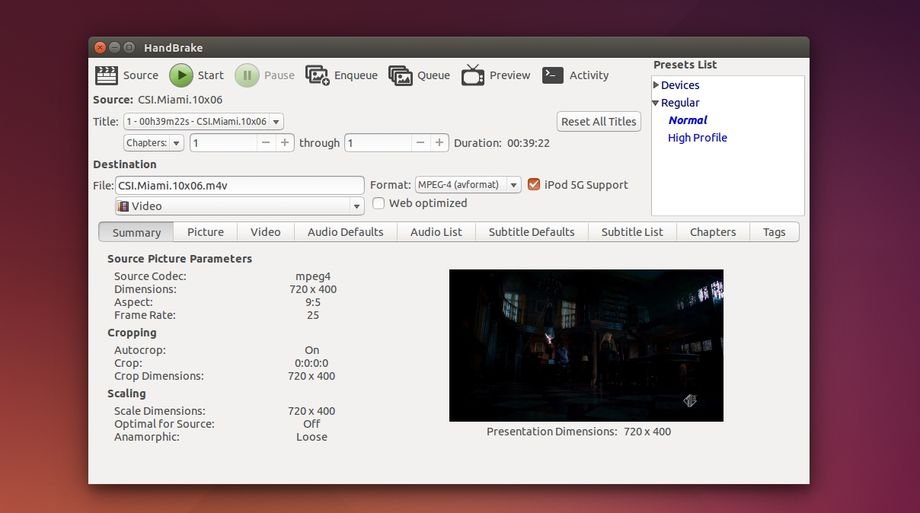This screenshot has width=920, height=513.
Task: Open the Activity terminal icon
Action: coord(552,75)
